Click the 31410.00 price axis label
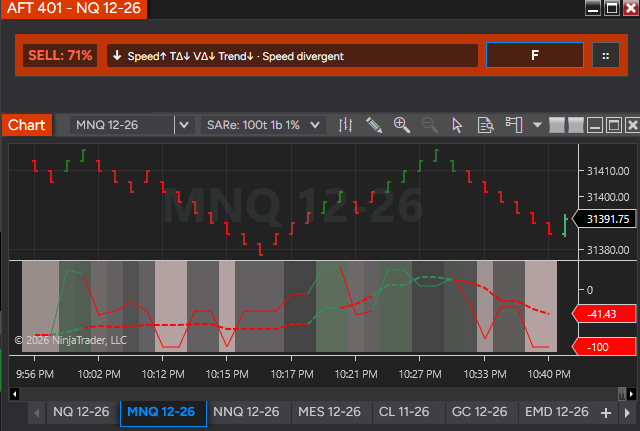 608,171
